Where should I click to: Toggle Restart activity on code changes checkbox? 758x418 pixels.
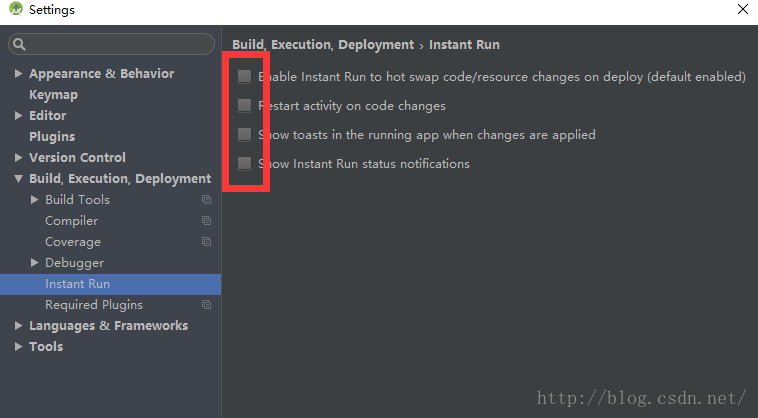pyautogui.click(x=244, y=105)
